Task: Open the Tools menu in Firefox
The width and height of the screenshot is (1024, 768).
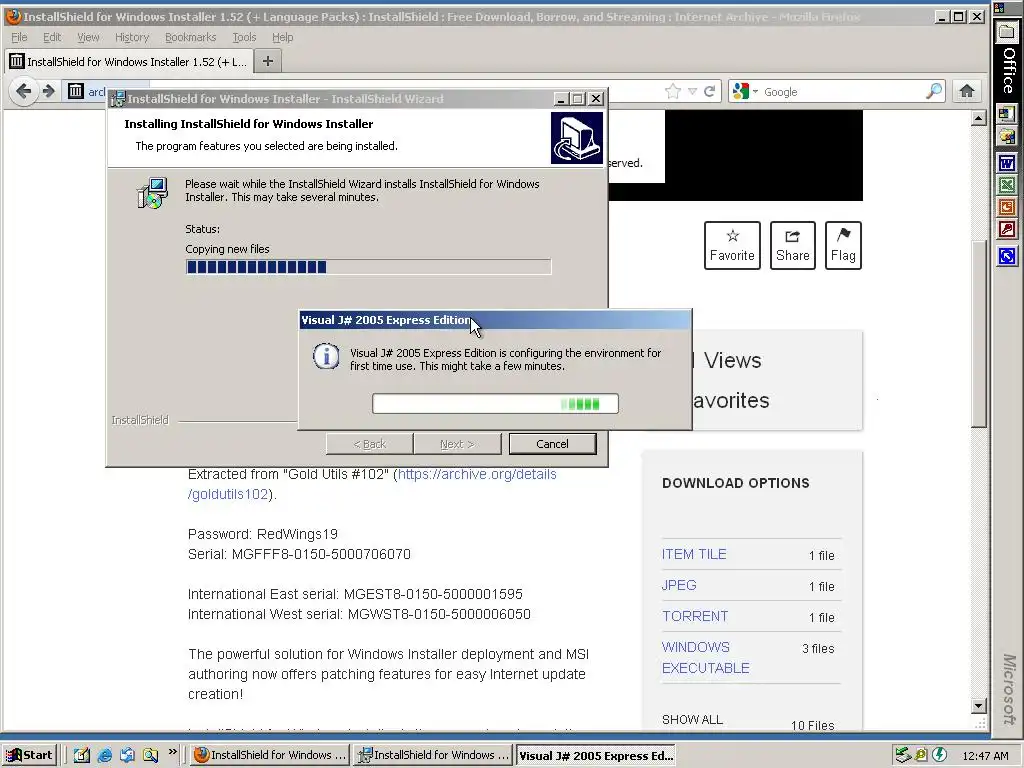Action: pyautogui.click(x=244, y=37)
